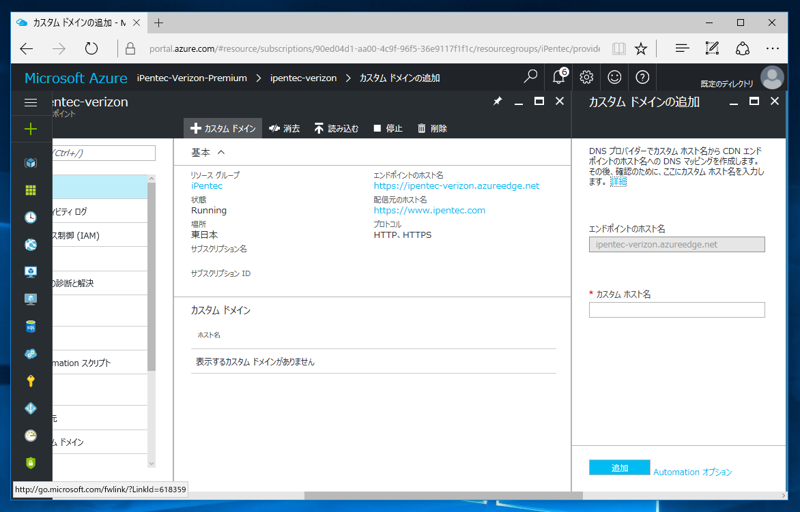Screen dimensions: 800x512
Task: Click the 追加 add button
Action: coord(619,468)
